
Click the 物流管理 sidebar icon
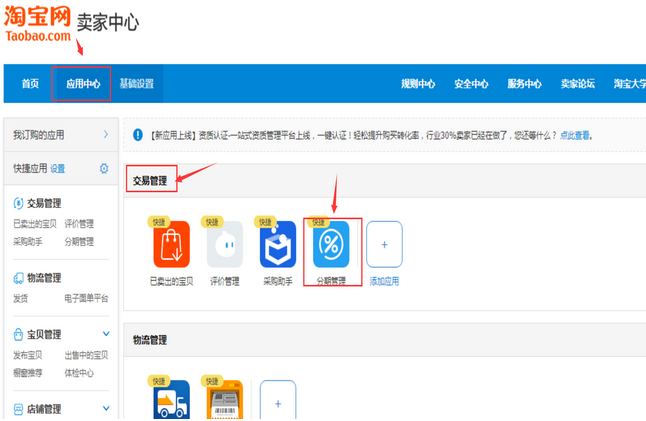tap(18, 278)
